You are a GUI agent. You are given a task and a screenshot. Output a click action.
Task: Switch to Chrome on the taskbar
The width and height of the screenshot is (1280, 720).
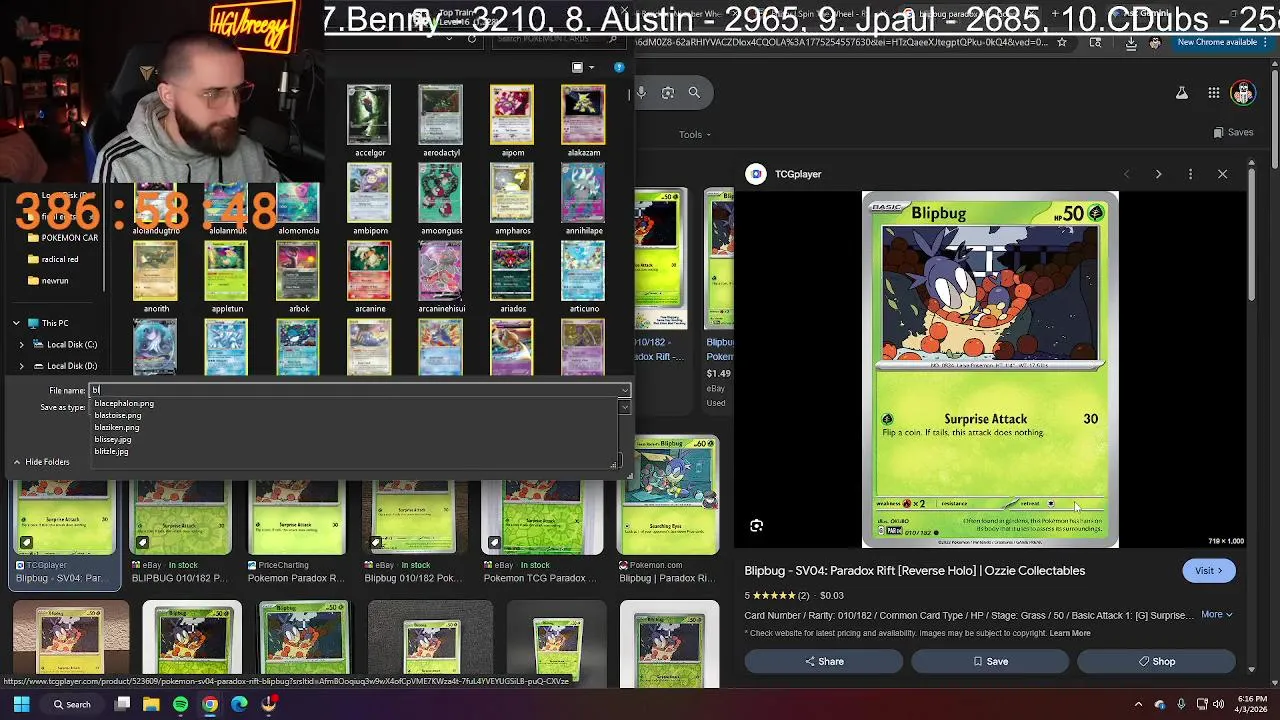coord(210,704)
